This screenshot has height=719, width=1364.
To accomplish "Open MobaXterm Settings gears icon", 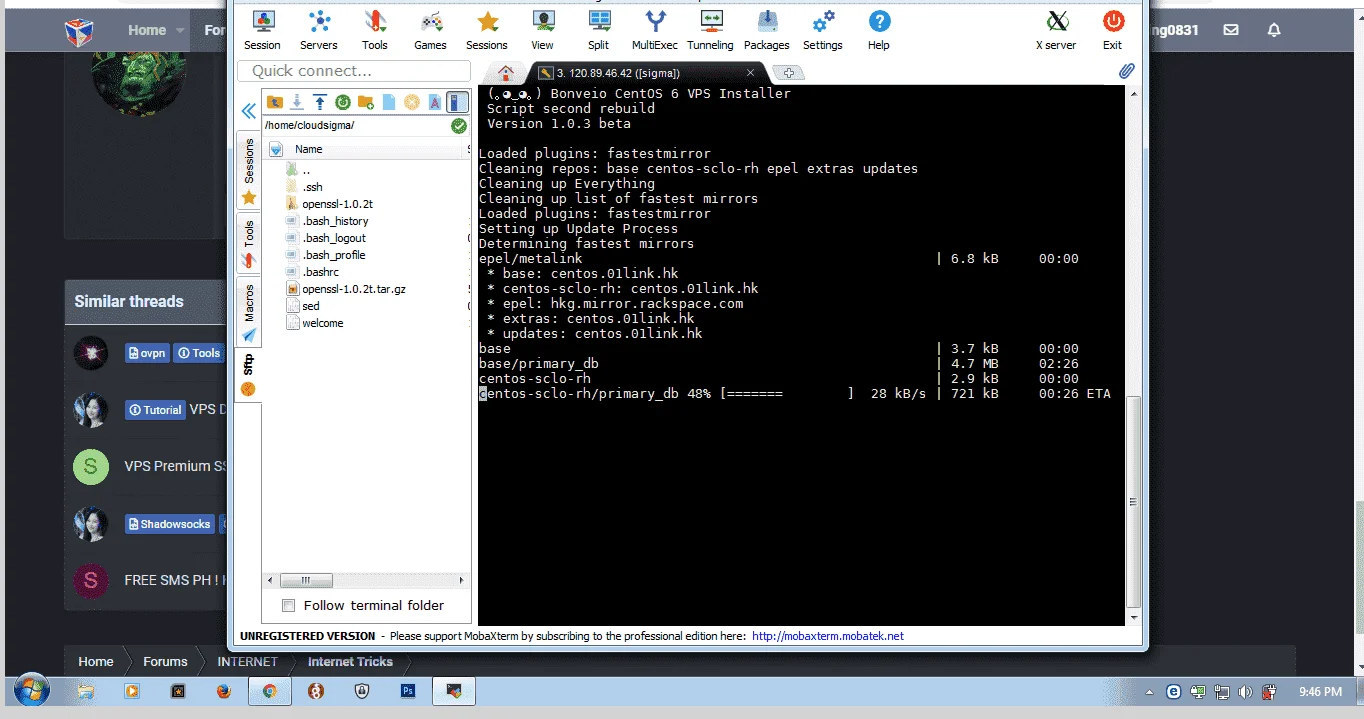I will pyautogui.click(x=823, y=30).
